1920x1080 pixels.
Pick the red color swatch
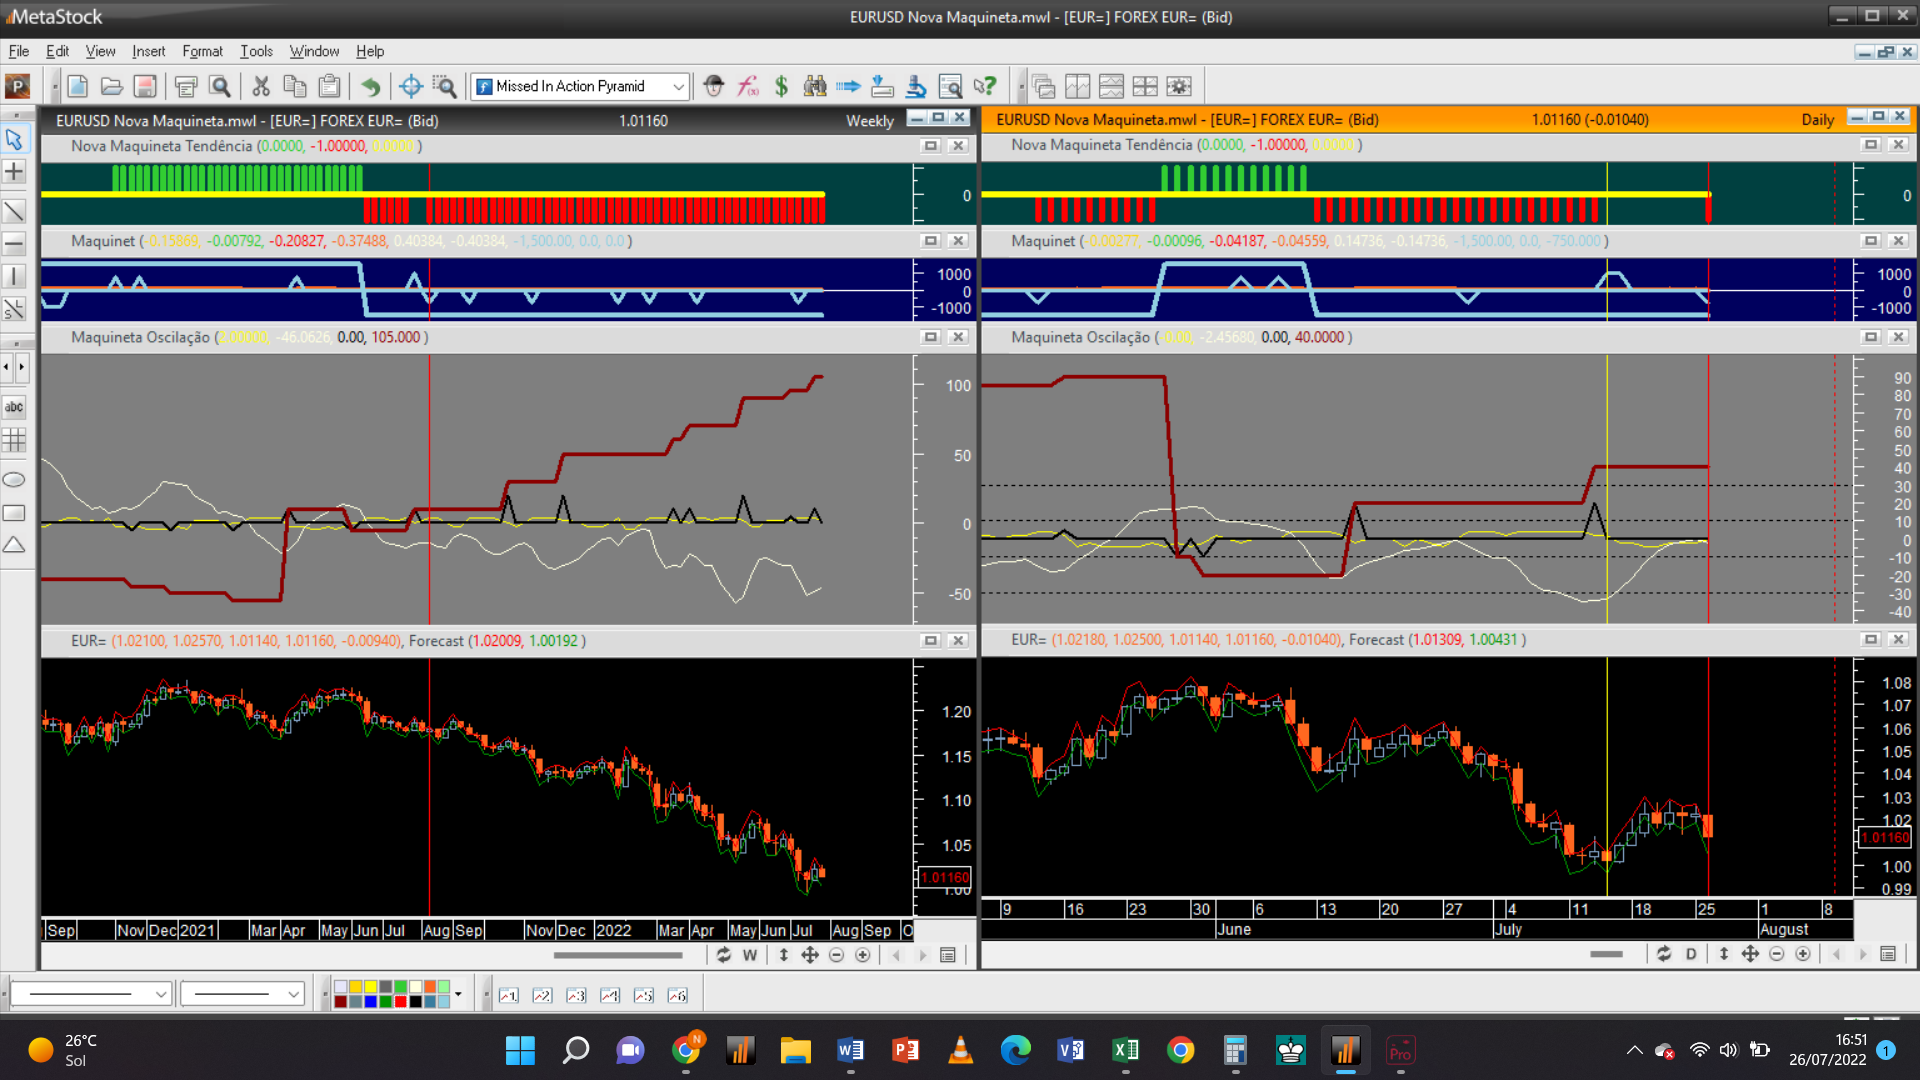pyautogui.click(x=400, y=1001)
